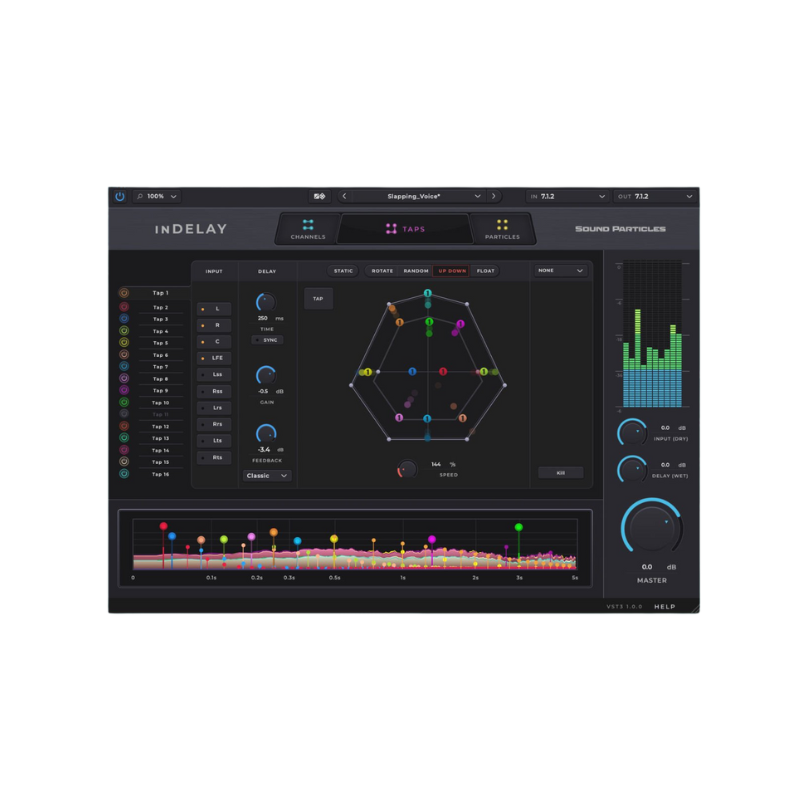Enable SYNC for delay time

[266, 340]
